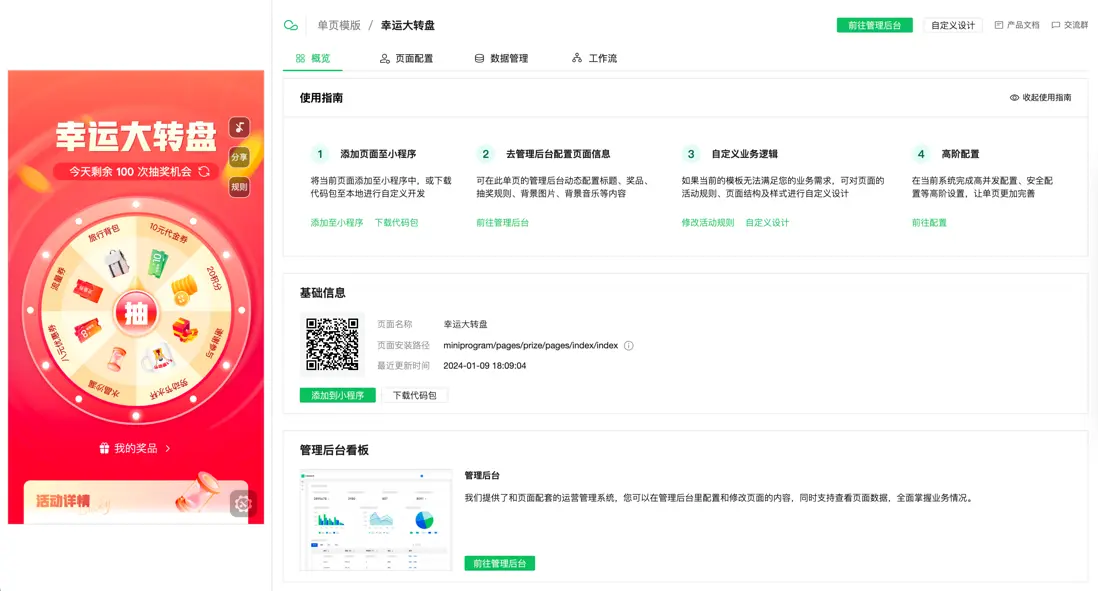Click the top green 前往管理后台 button
Screen dimensions: 1098x591
[x=875, y=25]
